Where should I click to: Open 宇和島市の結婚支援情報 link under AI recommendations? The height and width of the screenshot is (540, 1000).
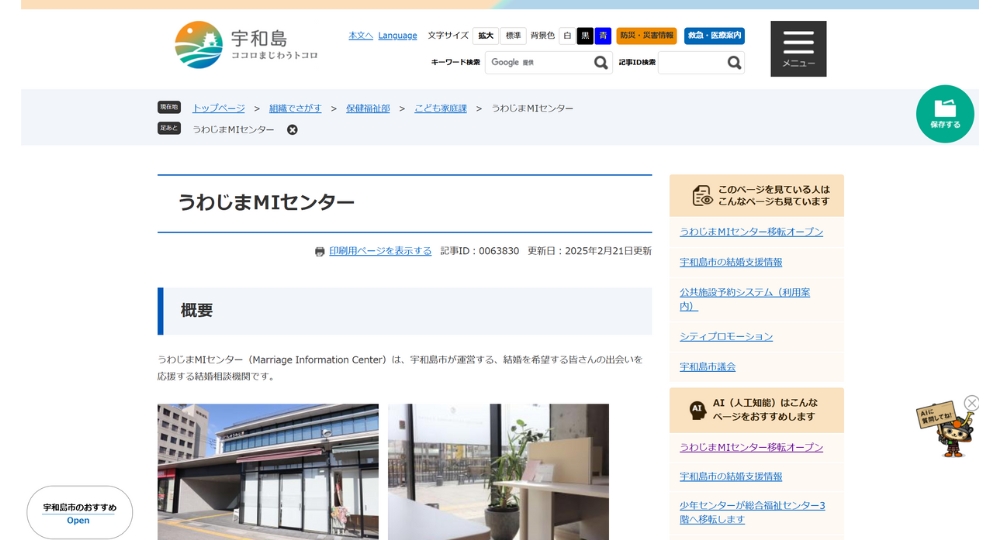pyautogui.click(x=731, y=476)
